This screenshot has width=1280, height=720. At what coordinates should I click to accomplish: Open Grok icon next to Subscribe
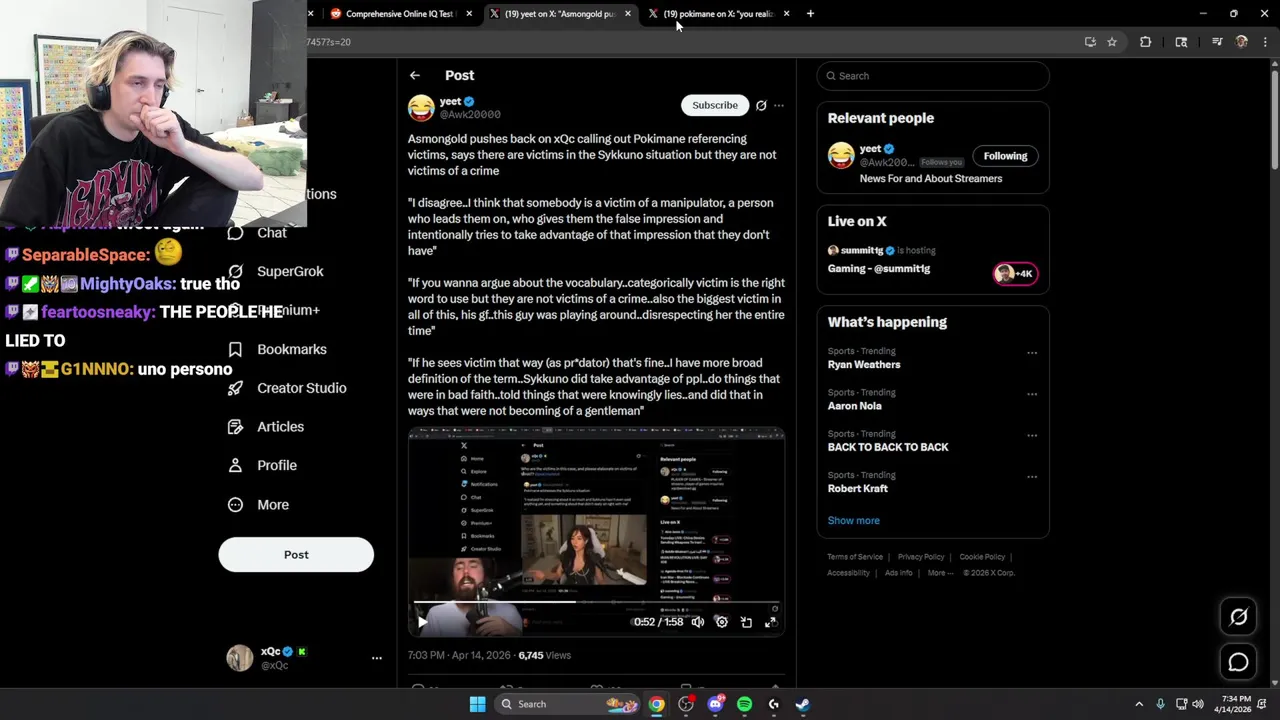(x=761, y=105)
